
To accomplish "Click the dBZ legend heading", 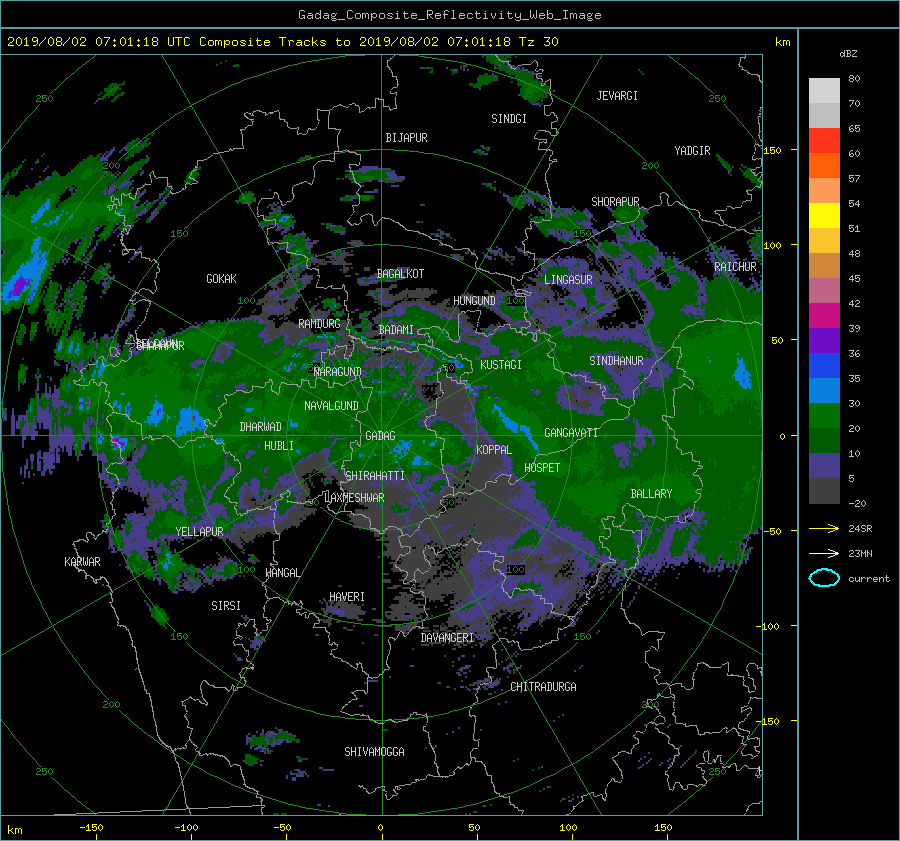I will pyautogui.click(x=848, y=54).
